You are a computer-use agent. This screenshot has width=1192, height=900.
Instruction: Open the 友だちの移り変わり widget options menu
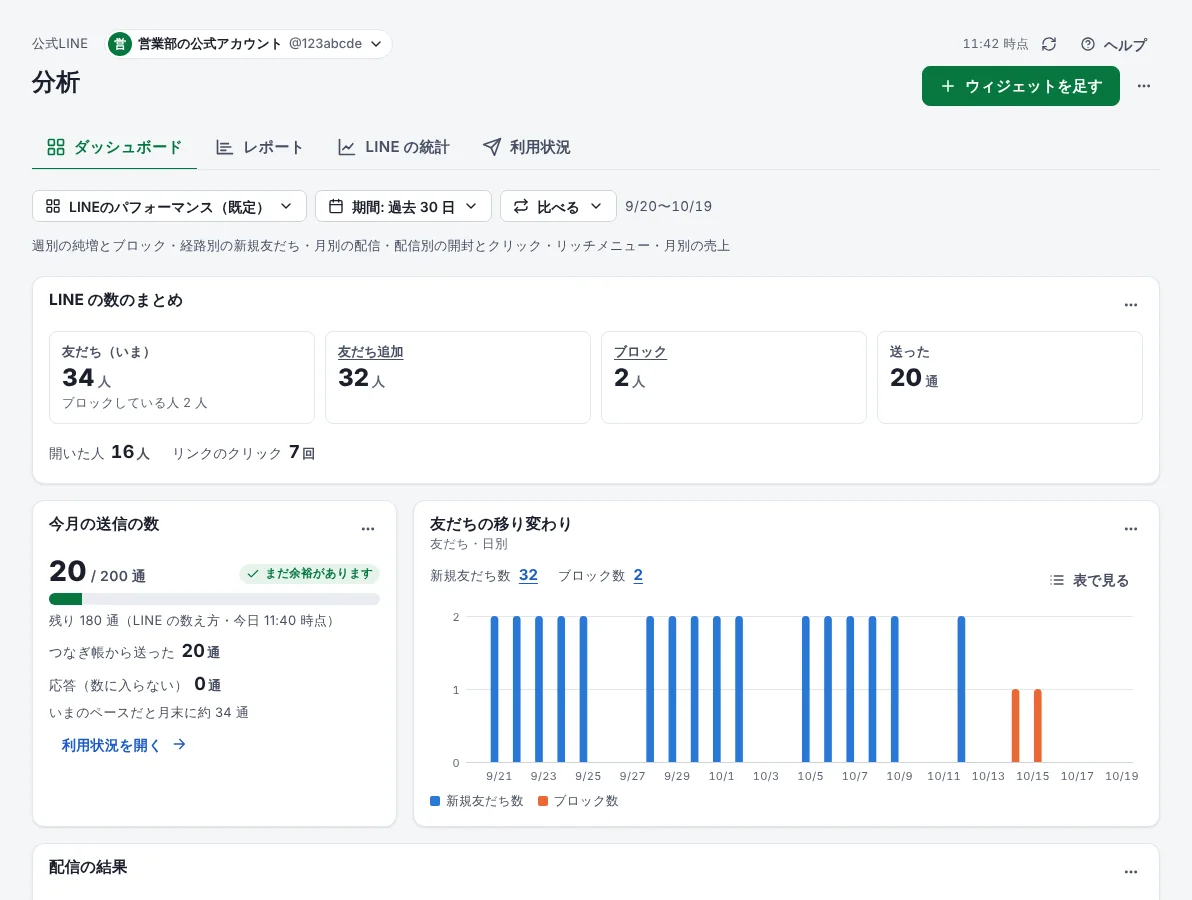1130,529
